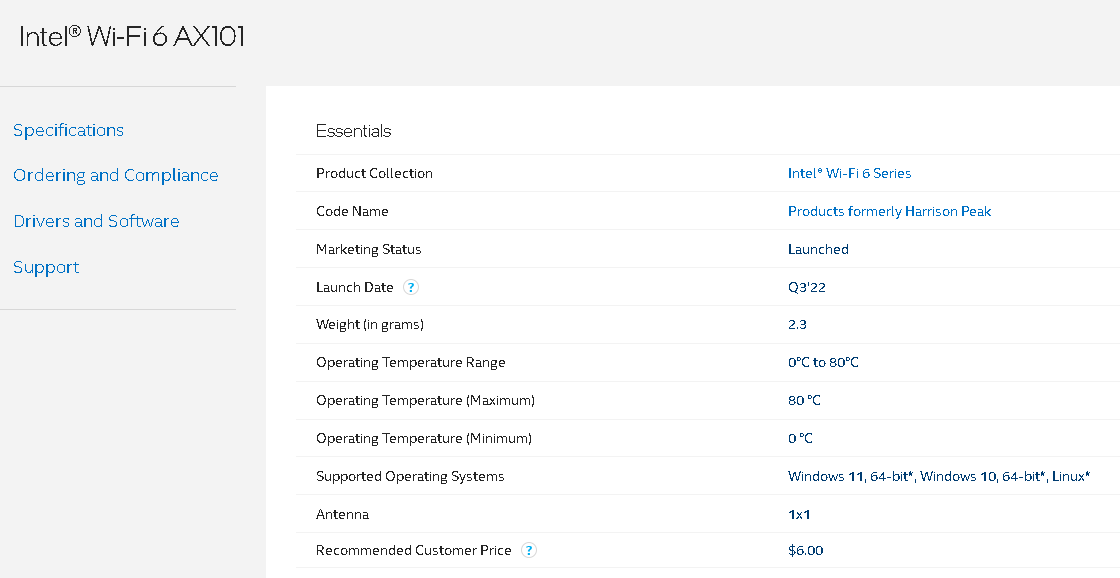The image size is (1120, 578).
Task: Click the Launch Date help question icon
Action: tap(410, 287)
